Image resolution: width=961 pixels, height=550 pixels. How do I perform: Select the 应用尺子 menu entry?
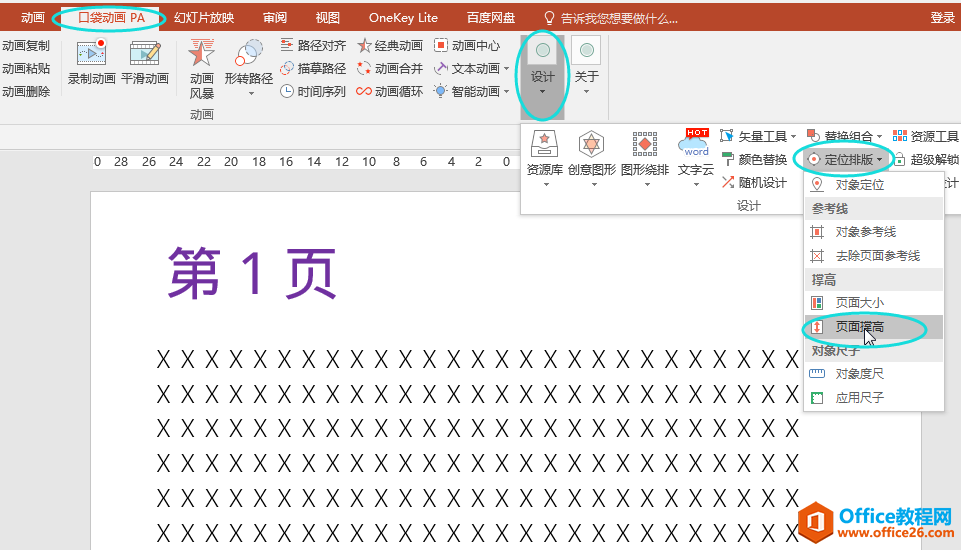859,398
